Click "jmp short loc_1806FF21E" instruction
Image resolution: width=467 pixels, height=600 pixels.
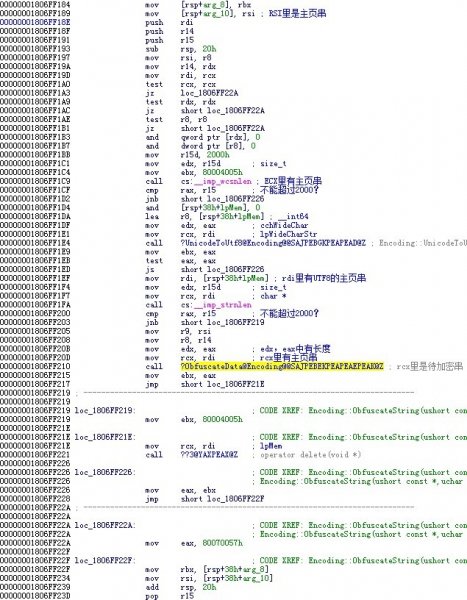tap(204, 384)
